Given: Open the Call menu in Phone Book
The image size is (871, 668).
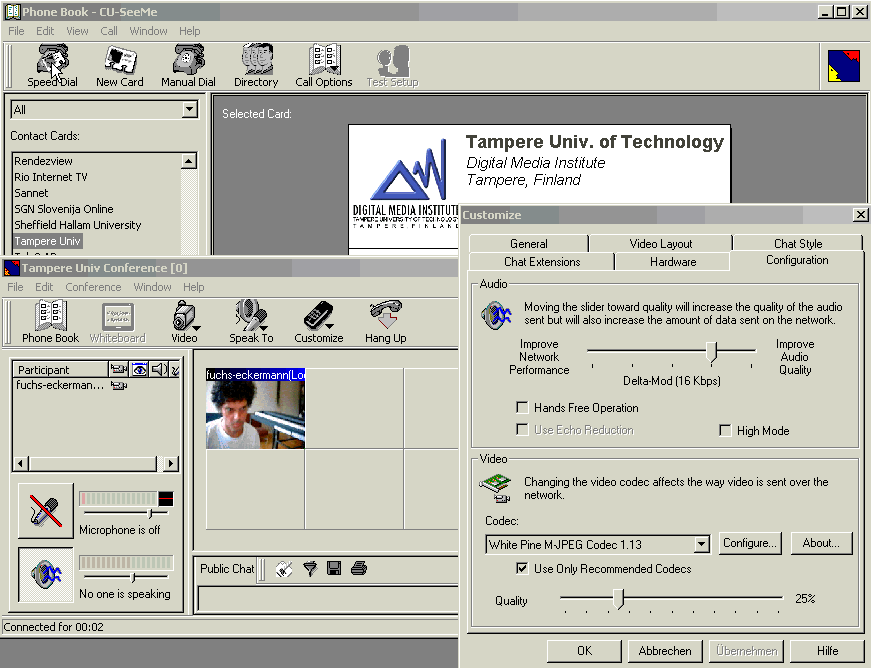Looking at the screenshot, I should [x=109, y=31].
